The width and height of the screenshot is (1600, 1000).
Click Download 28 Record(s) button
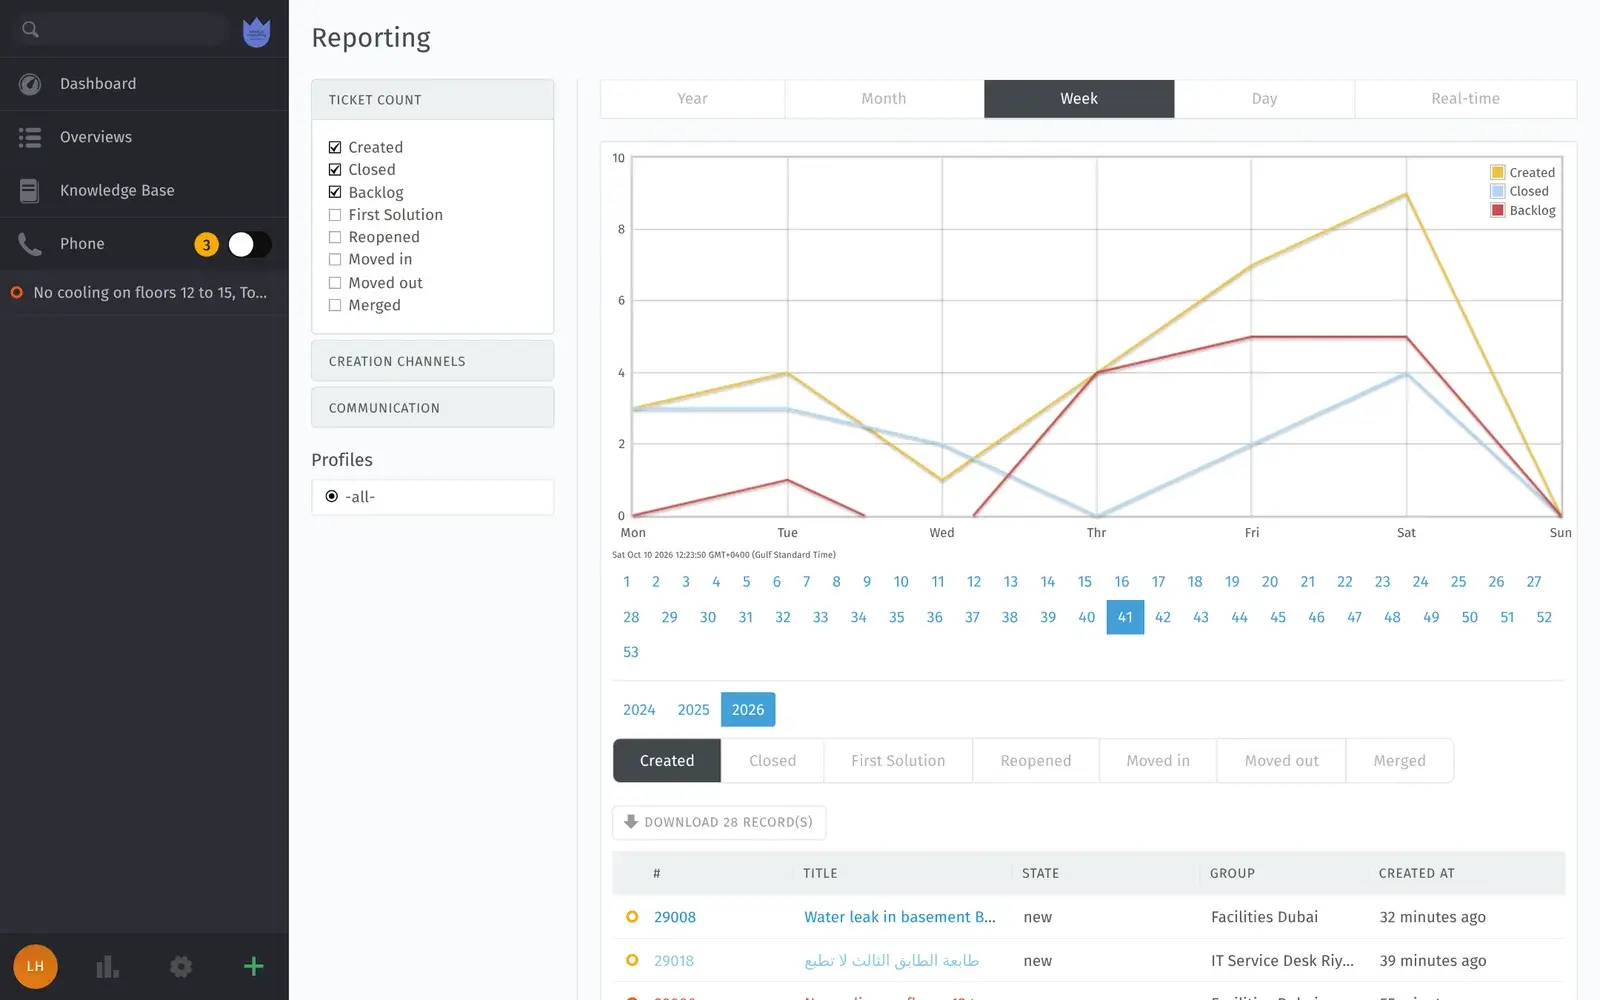click(x=719, y=822)
